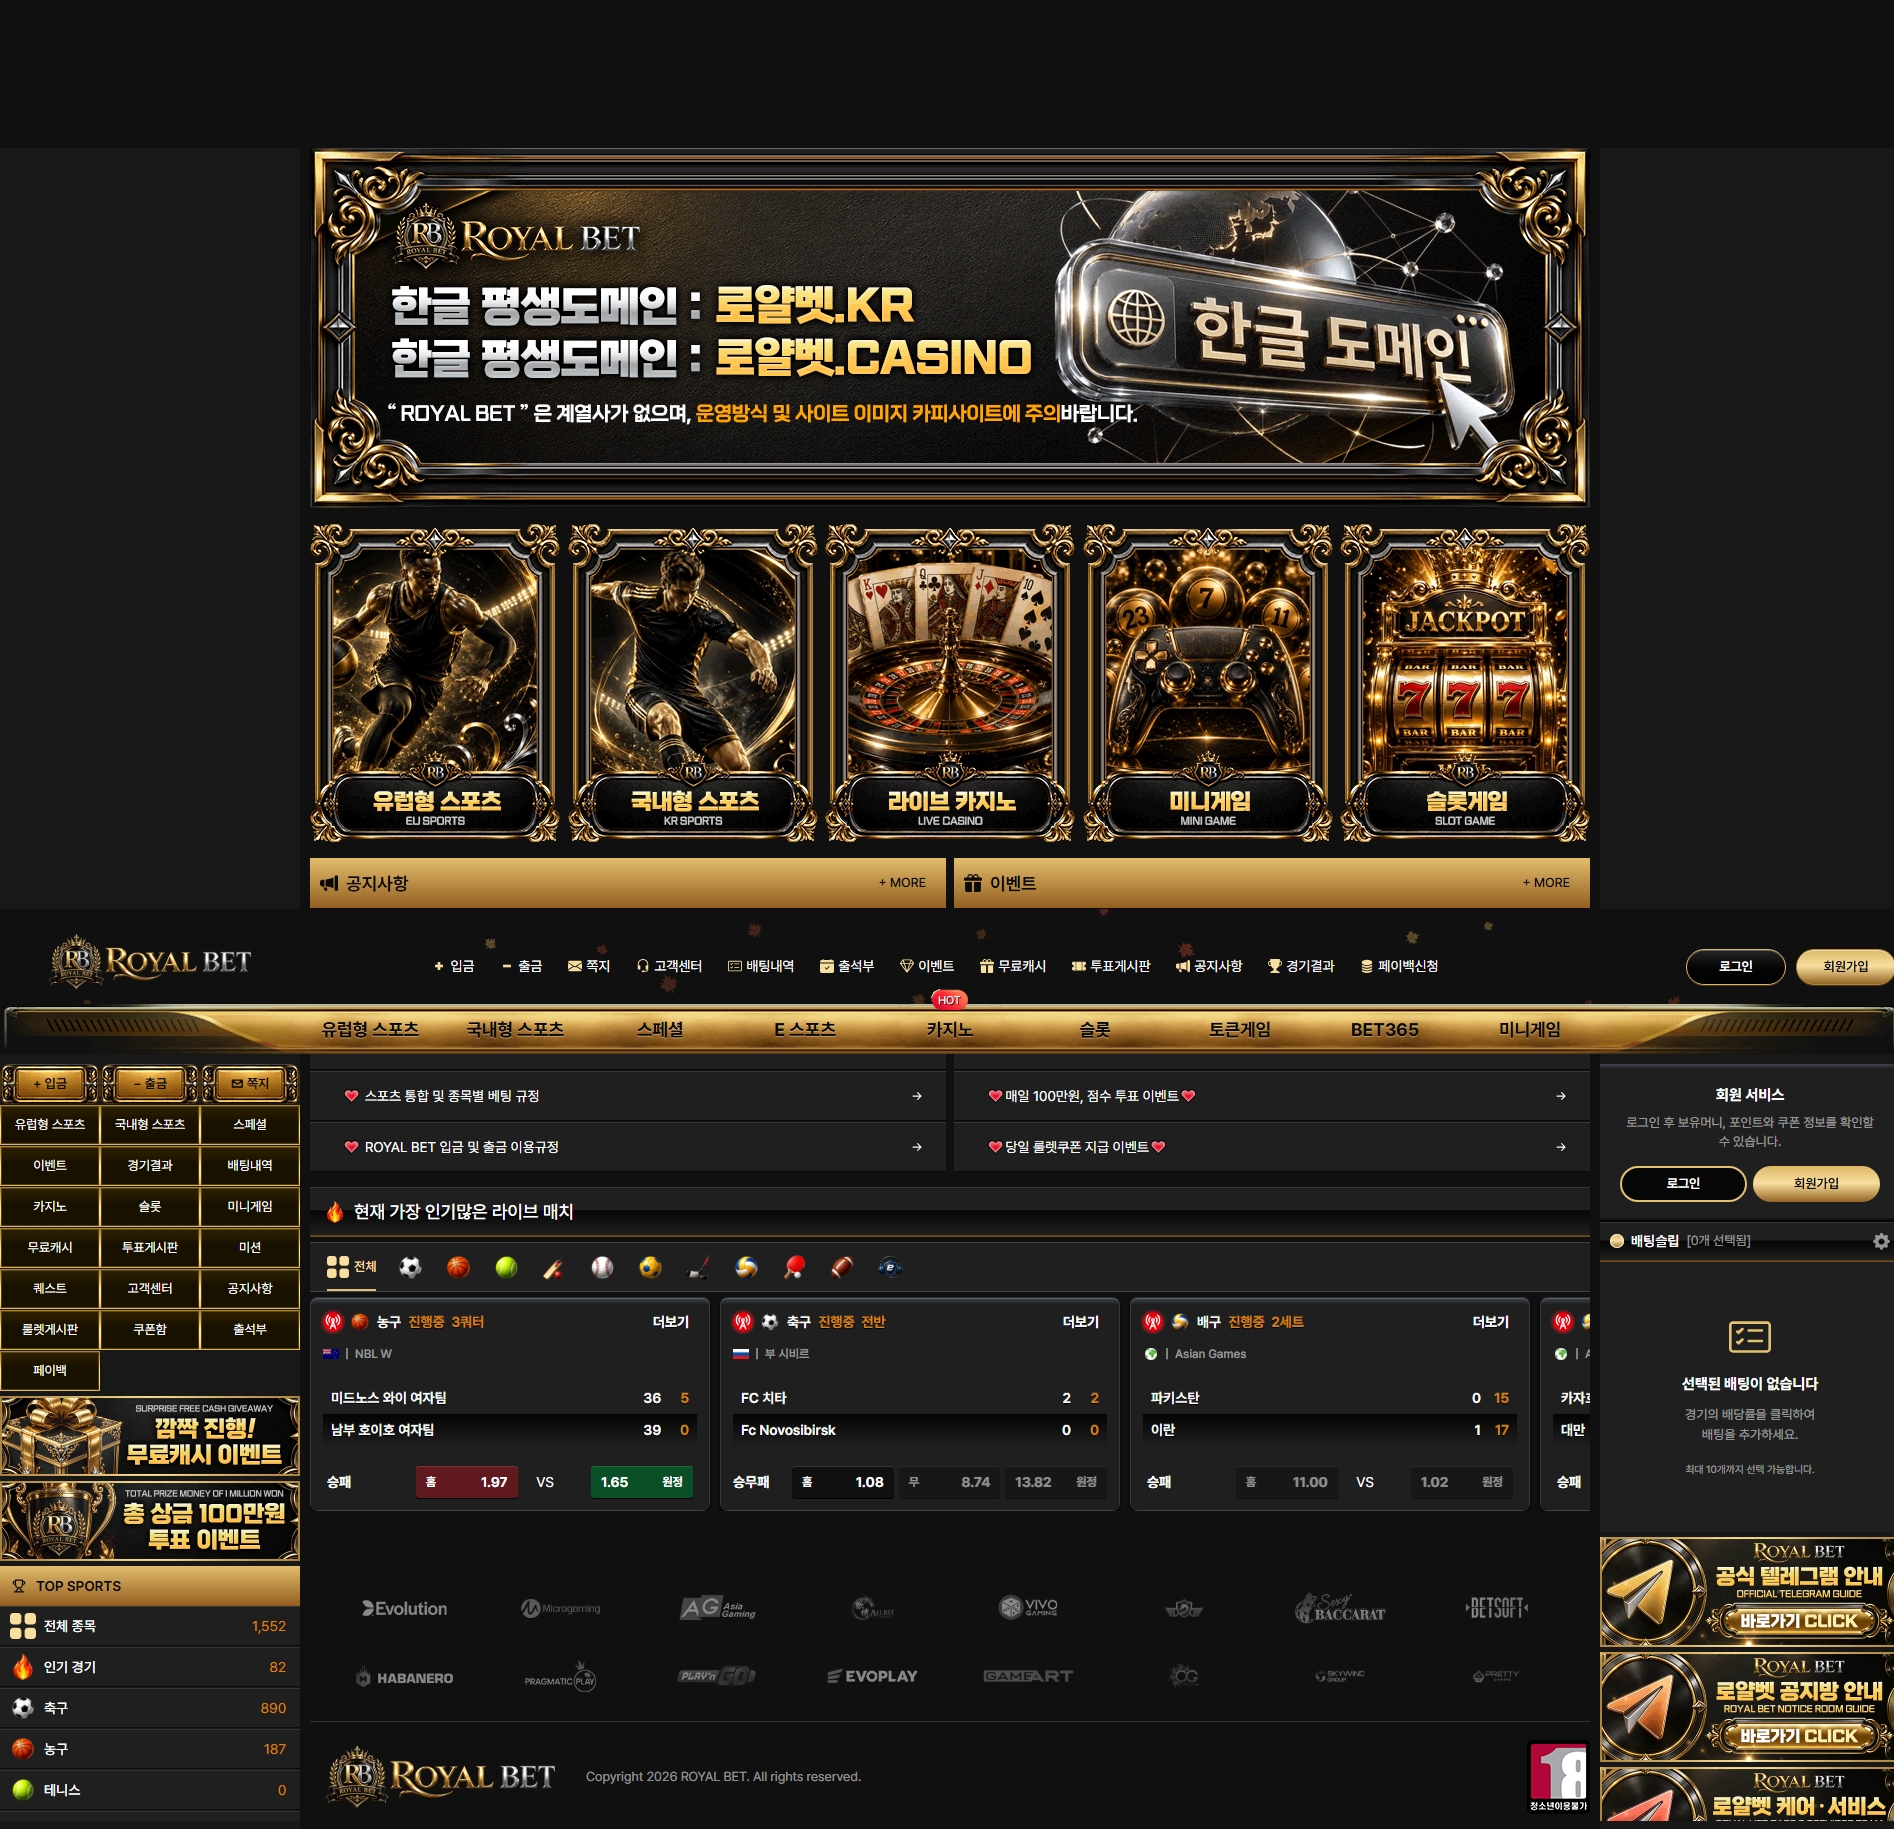1894x1829 pixels.
Task: Filter live matches by tennis ball icon
Action: point(506,1268)
